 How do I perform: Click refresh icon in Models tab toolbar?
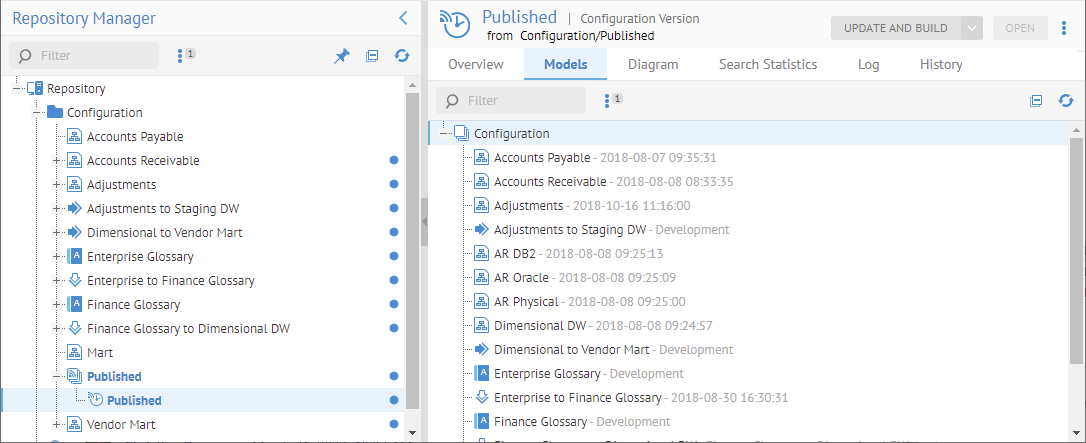(x=1066, y=101)
